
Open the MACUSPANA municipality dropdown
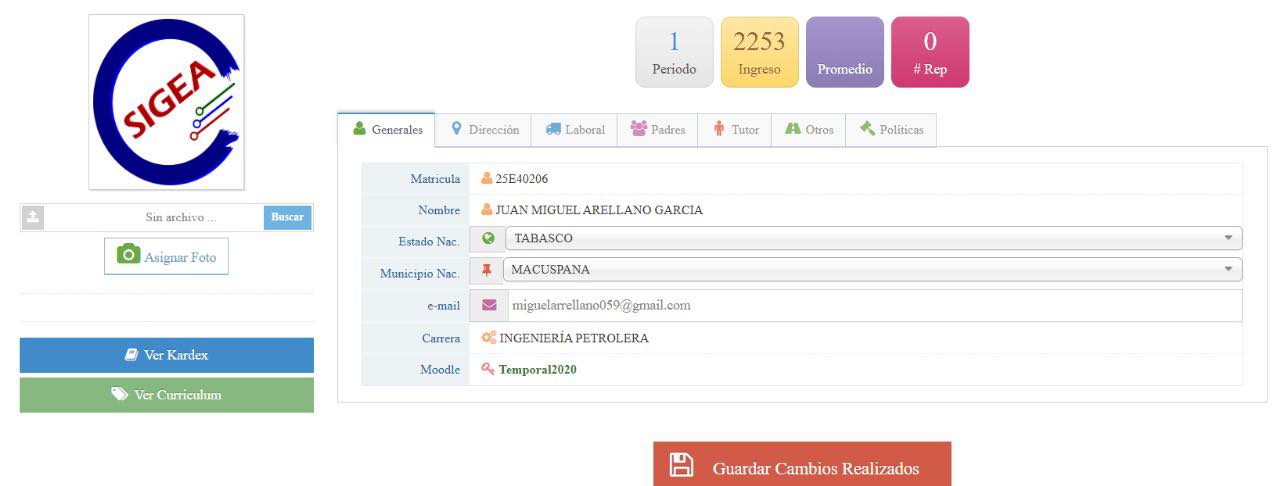point(872,270)
